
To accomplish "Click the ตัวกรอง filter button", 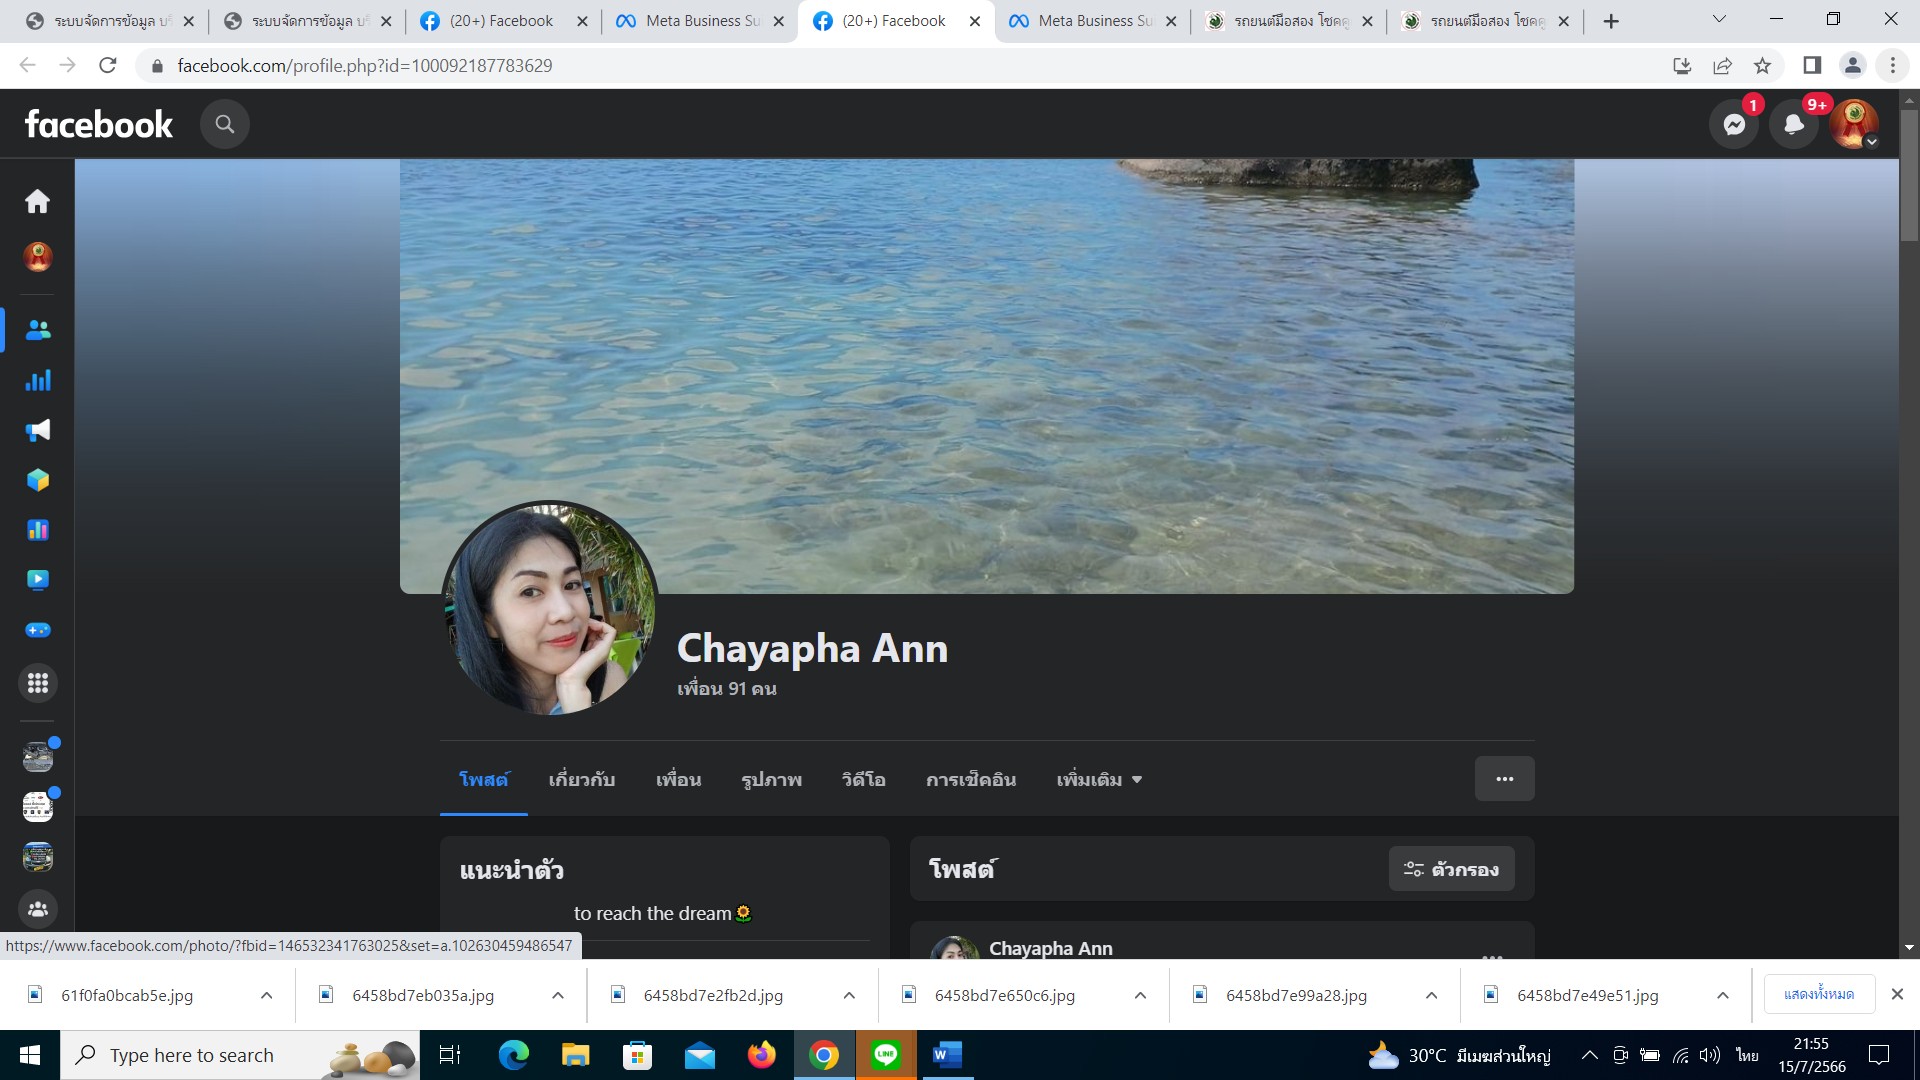I will tap(1451, 869).
